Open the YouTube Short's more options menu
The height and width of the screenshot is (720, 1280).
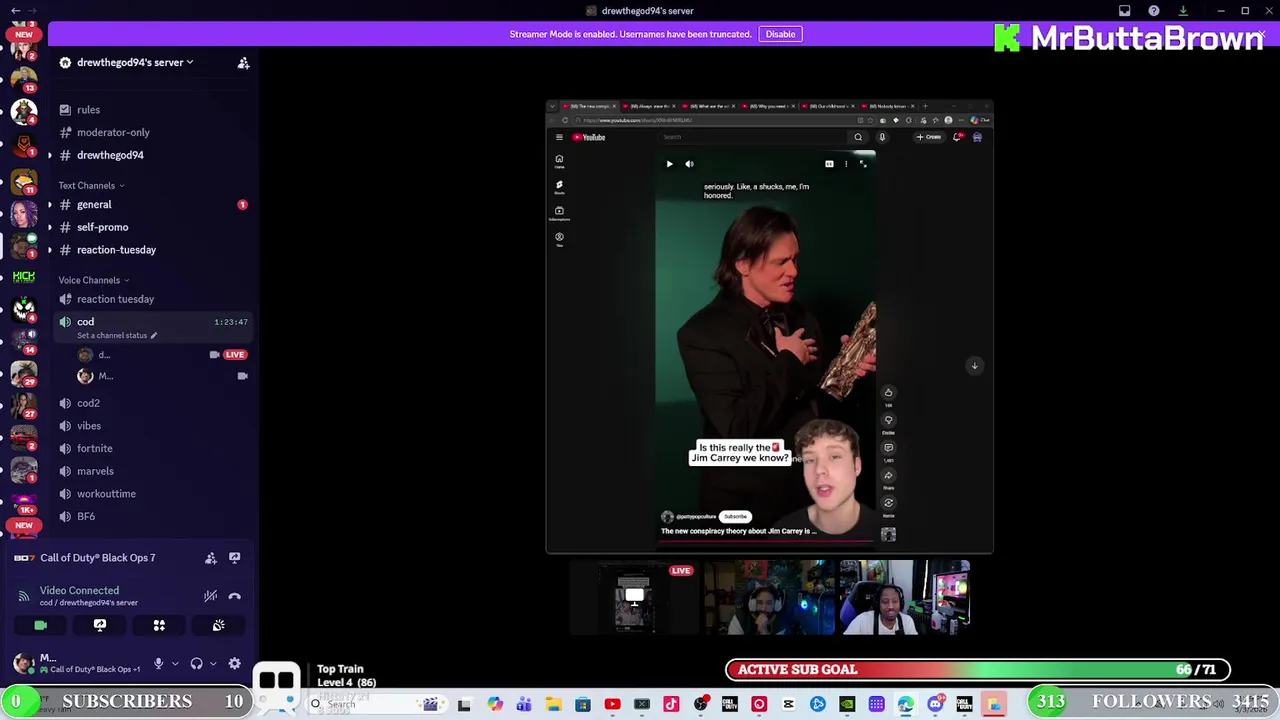(846, 164)
